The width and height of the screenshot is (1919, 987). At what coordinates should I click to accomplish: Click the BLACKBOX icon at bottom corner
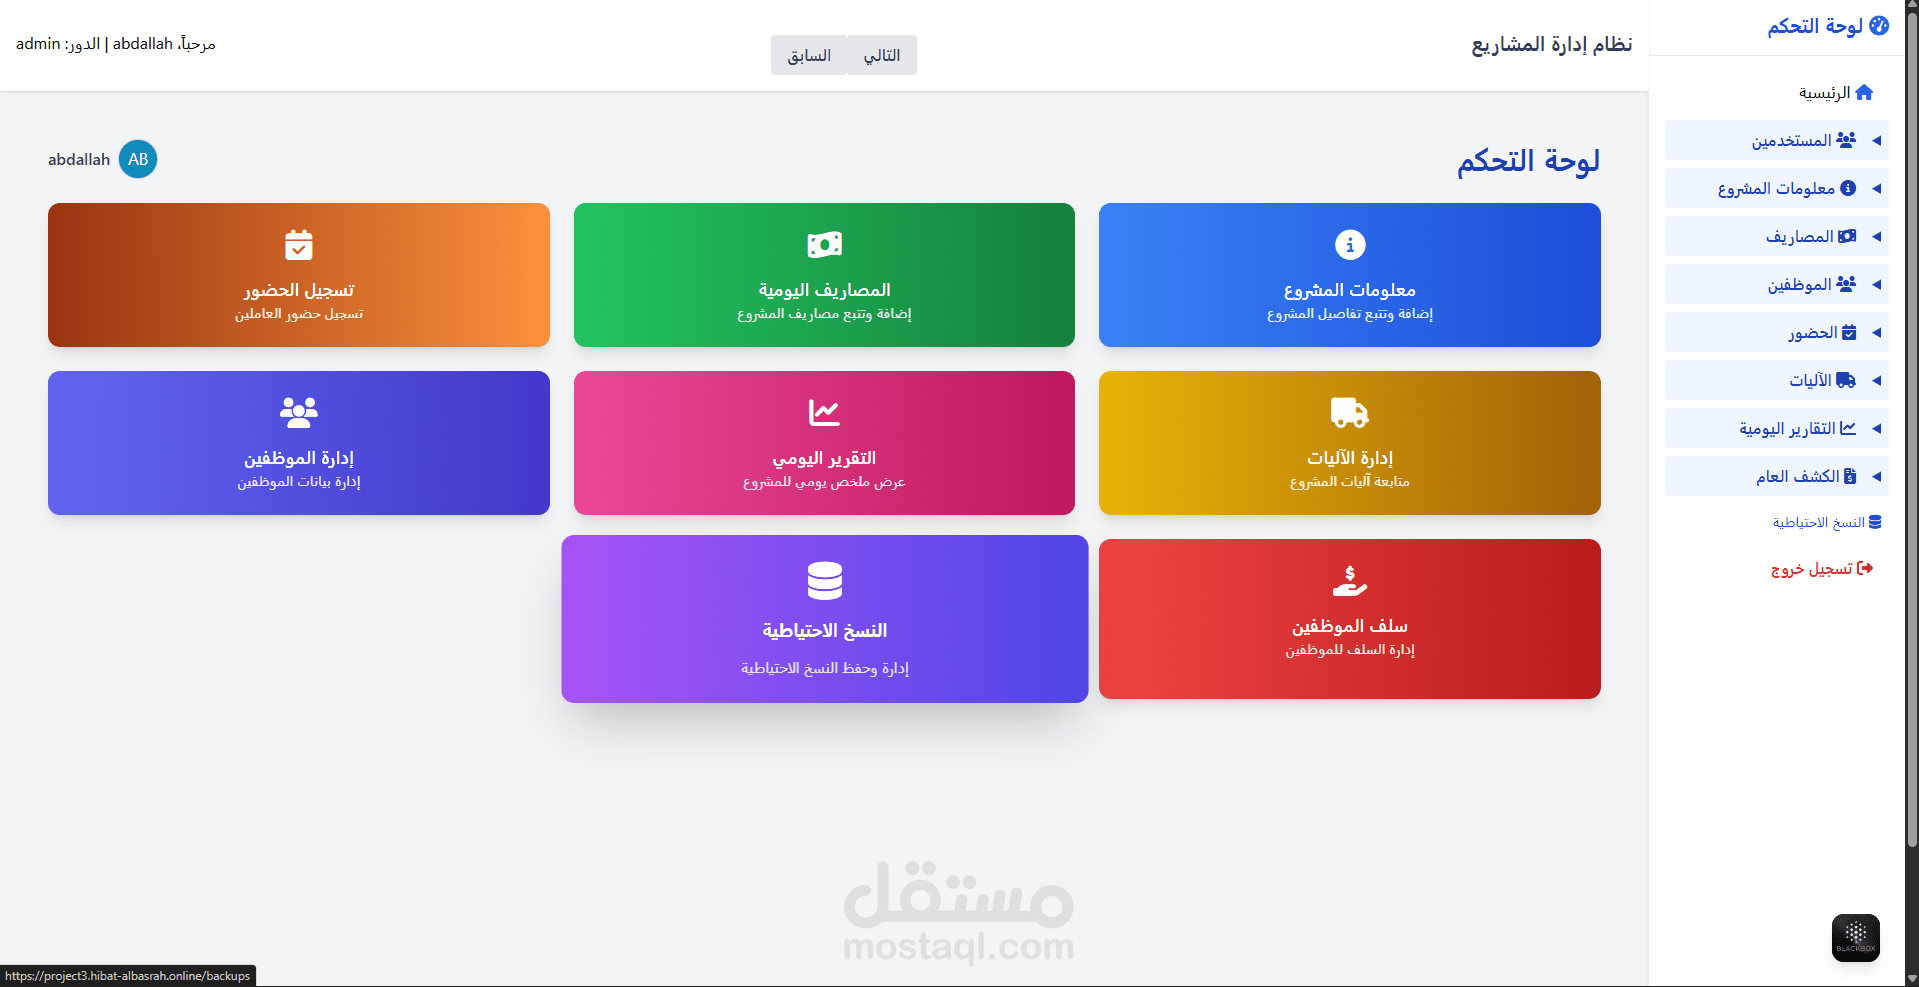1854,937
